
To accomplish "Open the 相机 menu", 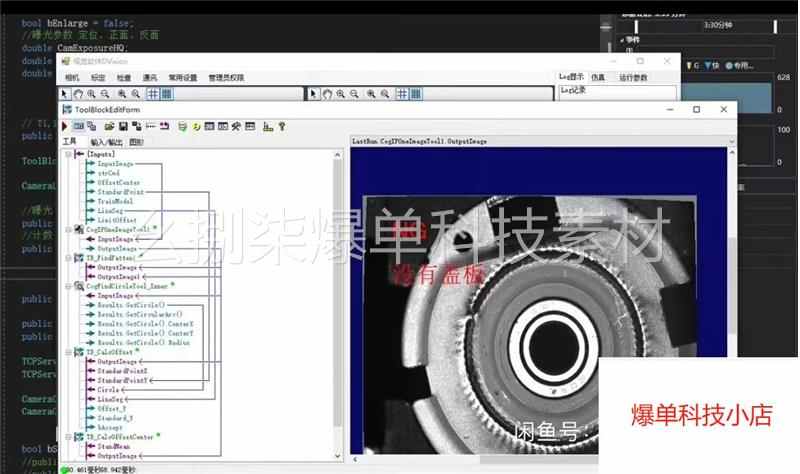I will click(x=72, y=78).
